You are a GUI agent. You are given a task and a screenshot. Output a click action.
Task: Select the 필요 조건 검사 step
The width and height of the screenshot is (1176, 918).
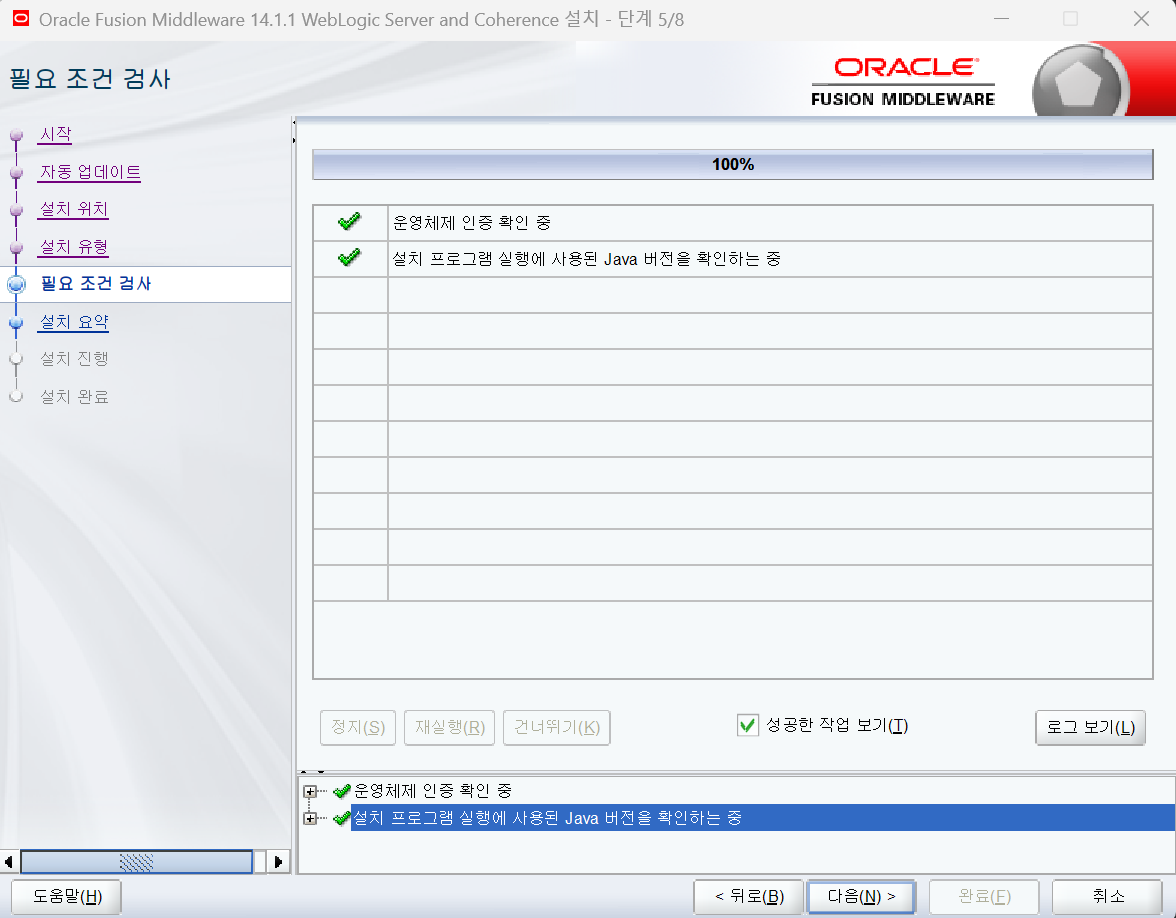(x=96, y=284)
